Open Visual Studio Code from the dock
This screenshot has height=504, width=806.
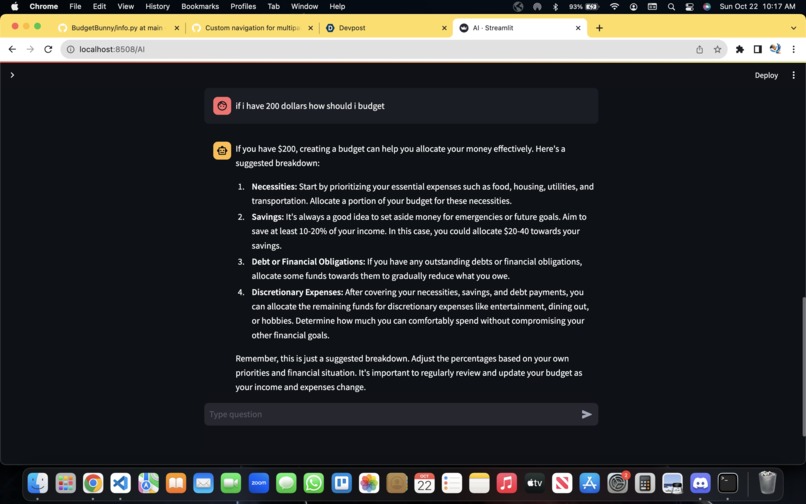[x=120, y=483]
